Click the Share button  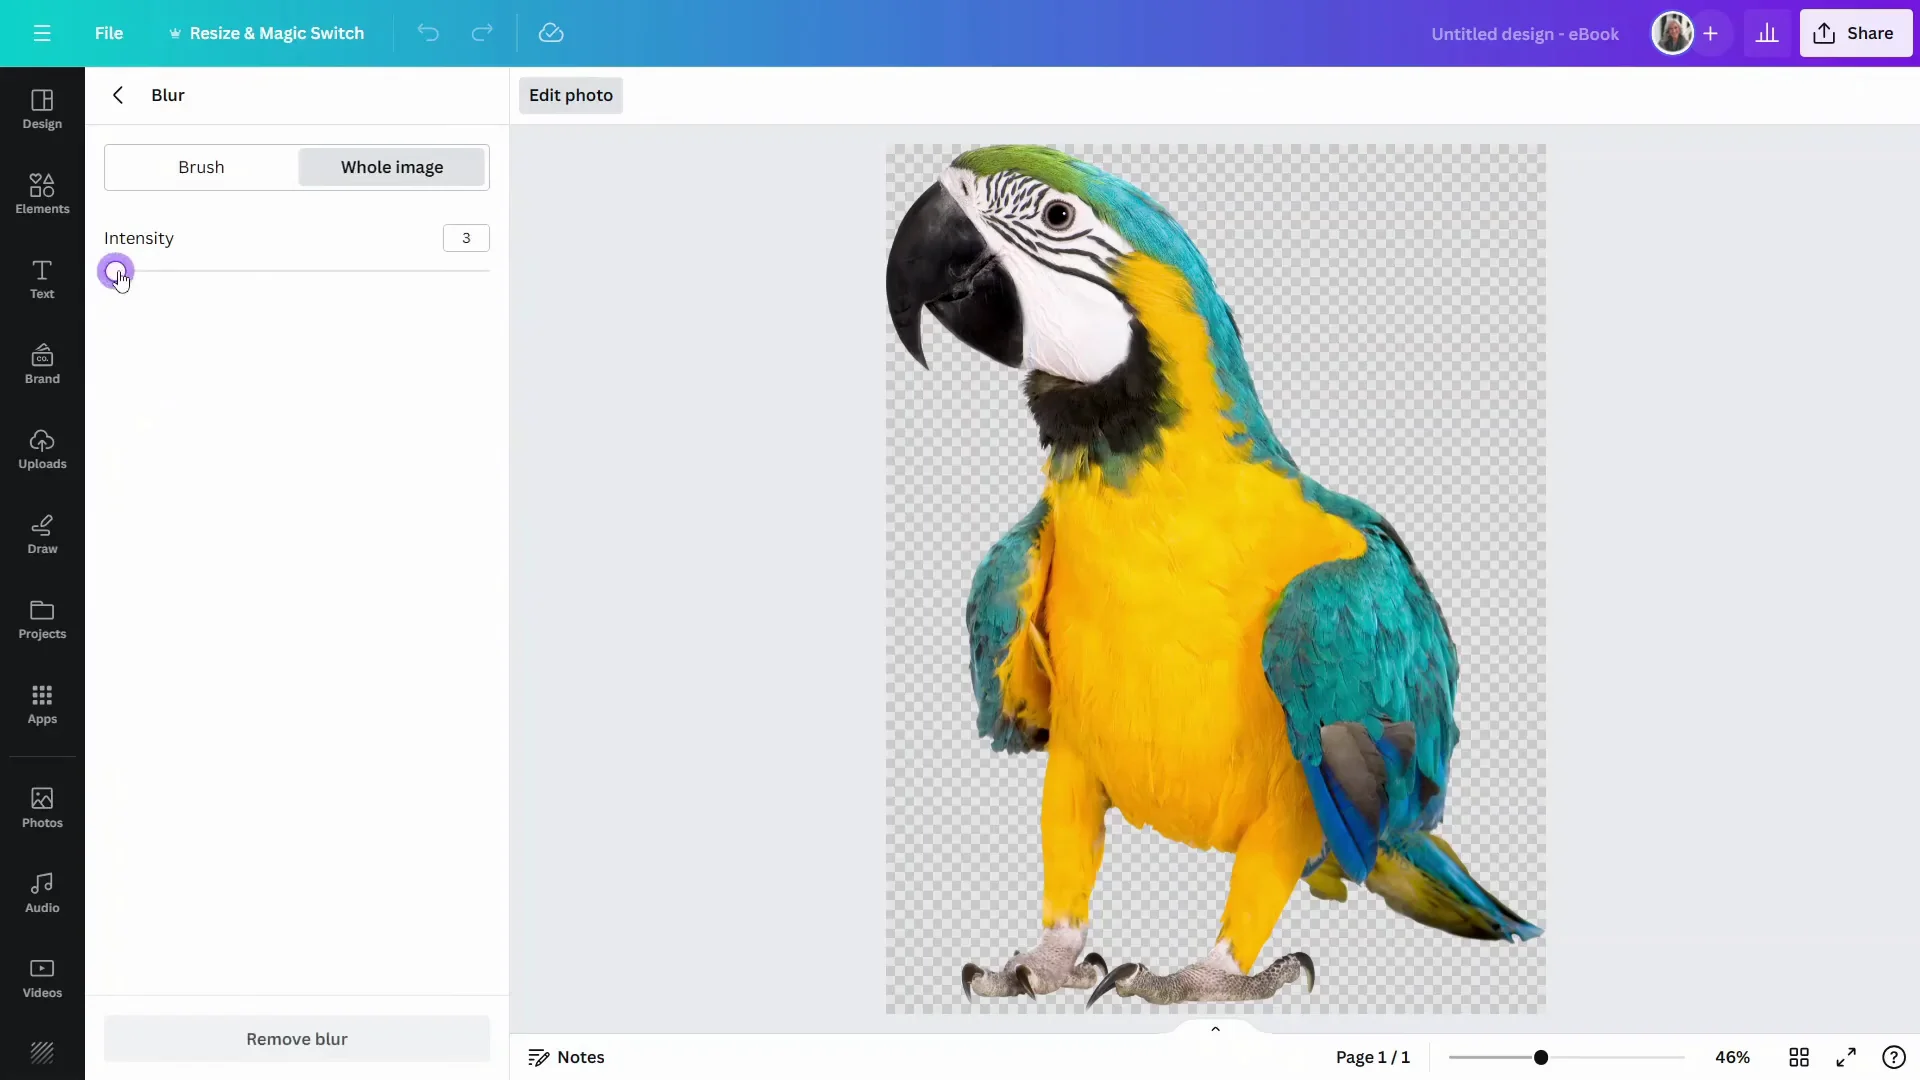pyautogui.click(x=1856, y=33)
